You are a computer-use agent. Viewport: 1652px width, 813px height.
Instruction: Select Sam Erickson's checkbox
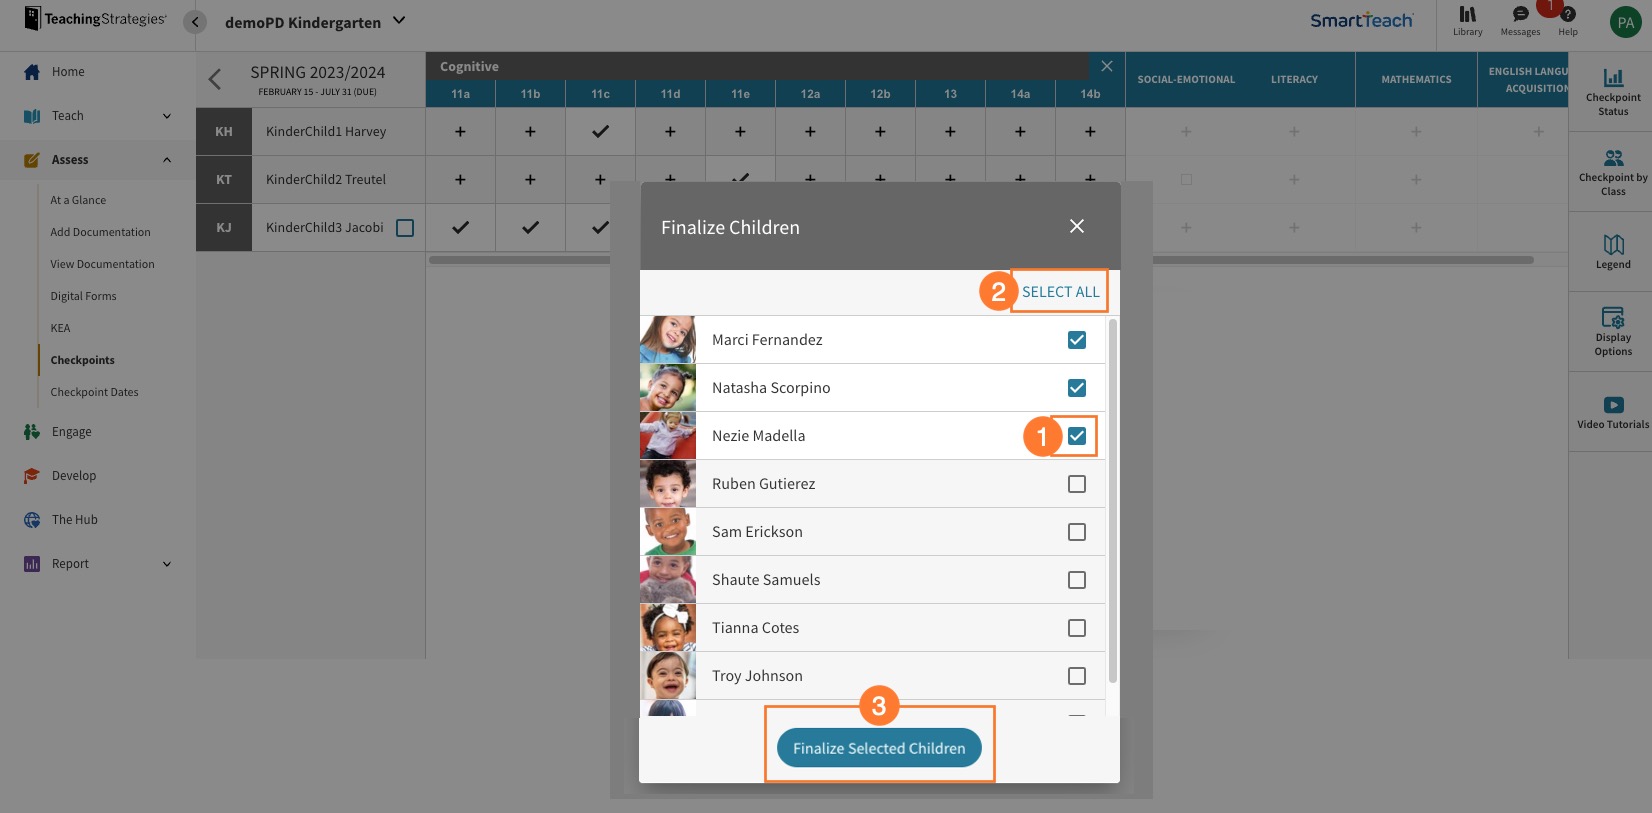coord(1076,532)
